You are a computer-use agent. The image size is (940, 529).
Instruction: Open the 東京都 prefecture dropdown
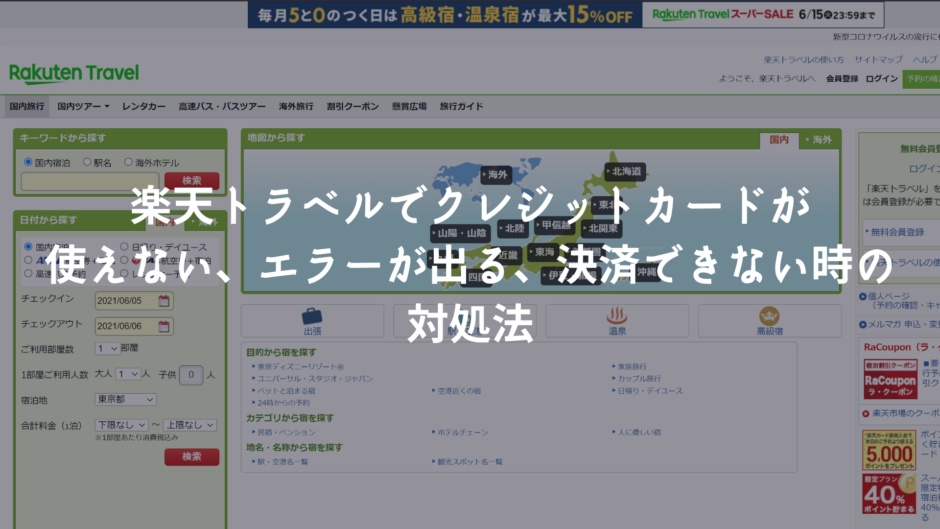125,399
